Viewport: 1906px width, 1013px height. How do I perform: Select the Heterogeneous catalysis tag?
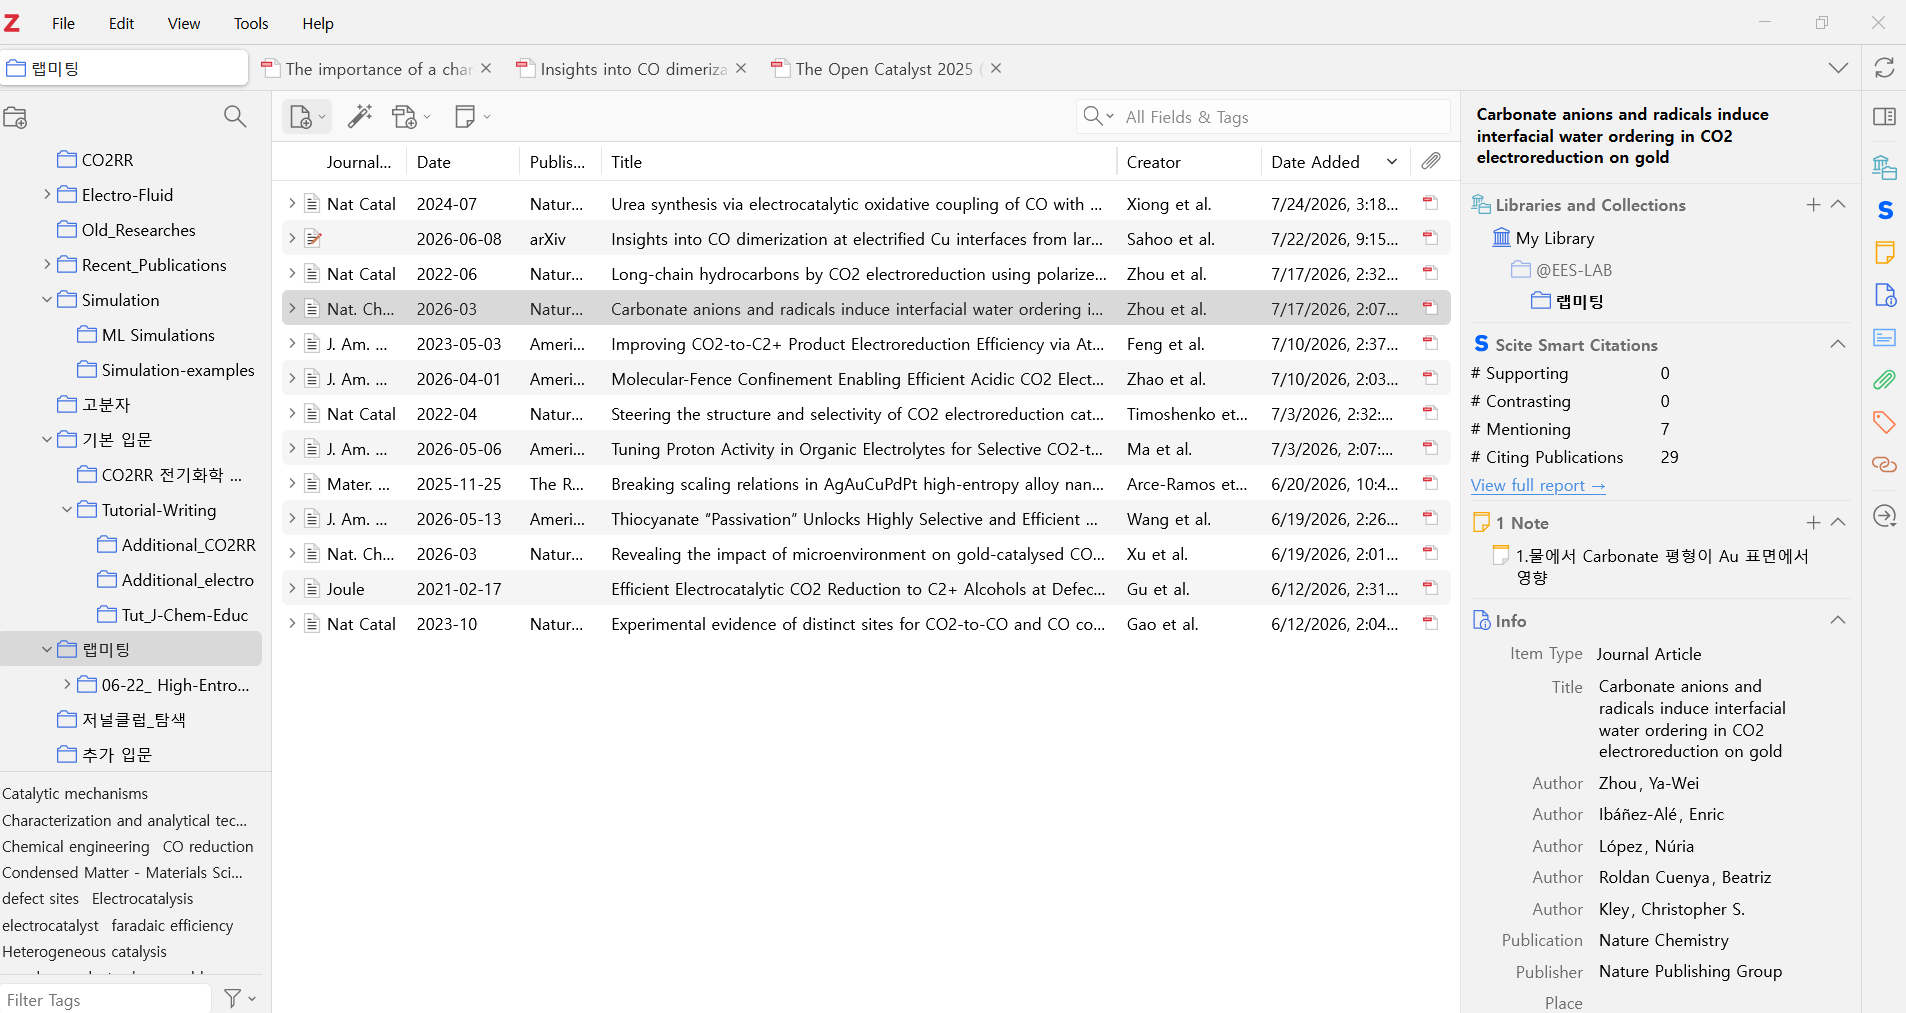coord(84,951)
